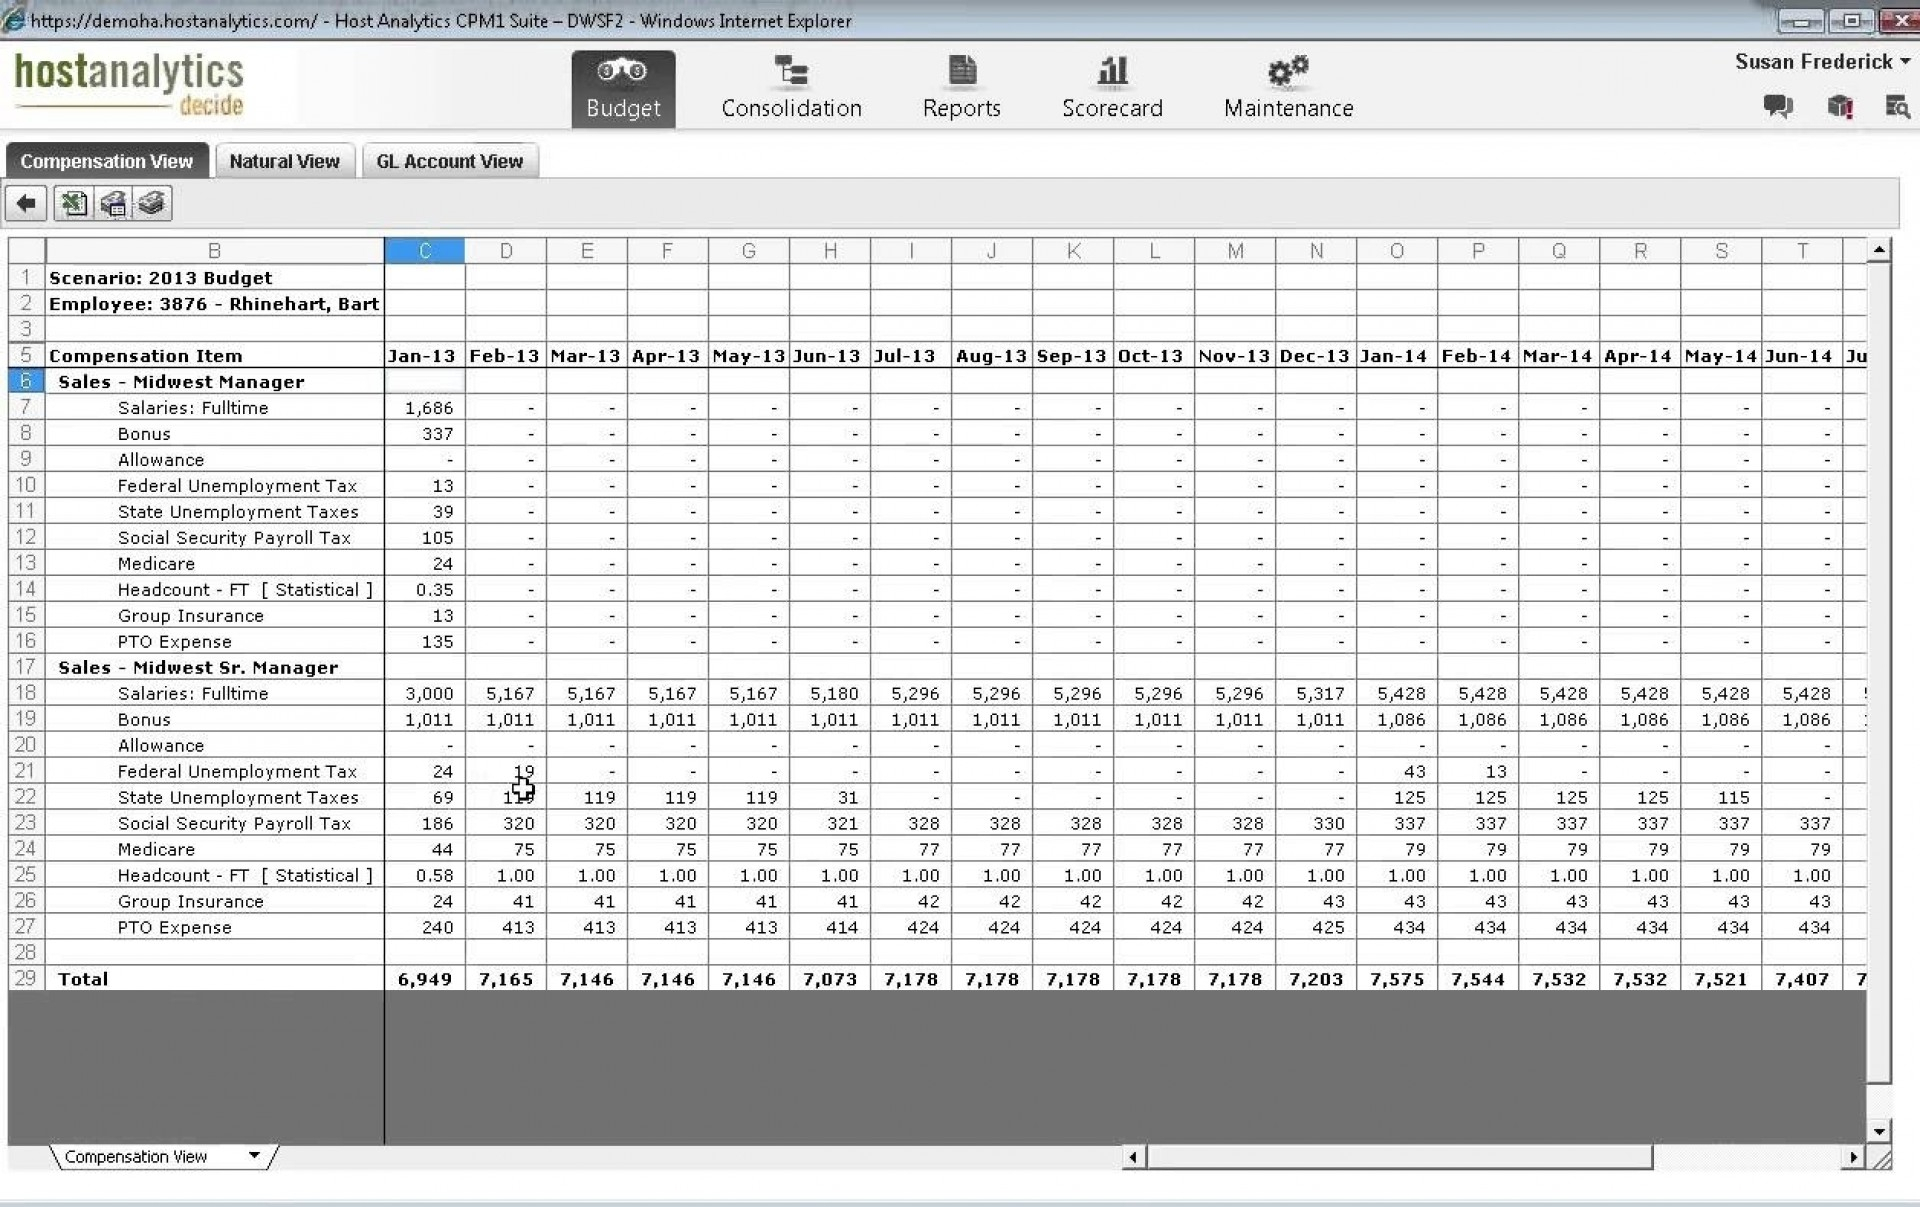Viewport: 1920px width, 1207px height.
Task: Switch to GL Account View
Action: click(448, 160)
